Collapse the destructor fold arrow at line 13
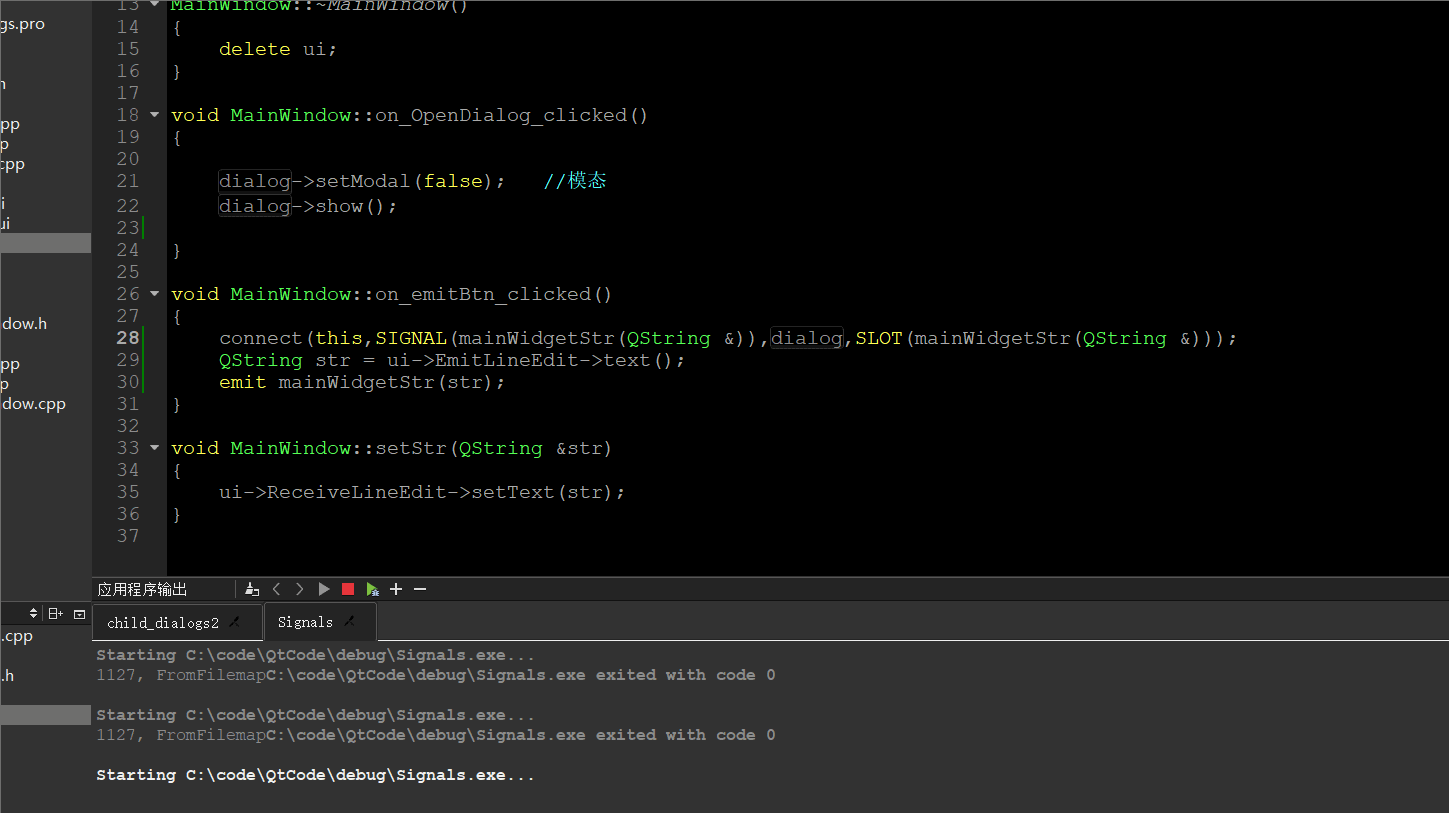1449x813 pixels. tap(154, 5)
